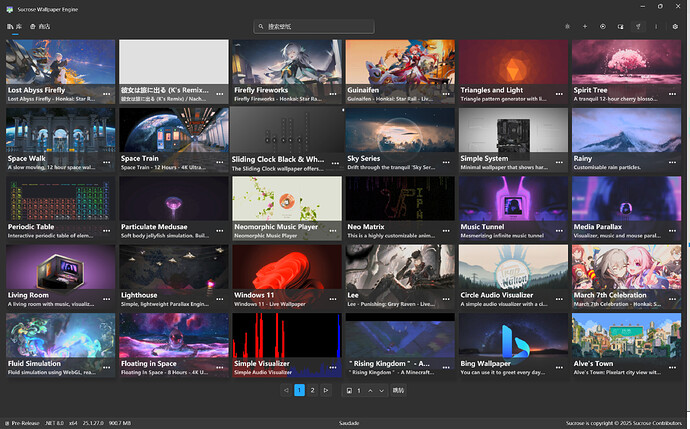
Task: Switch to the 库 library tab
Action: point(14,26)
